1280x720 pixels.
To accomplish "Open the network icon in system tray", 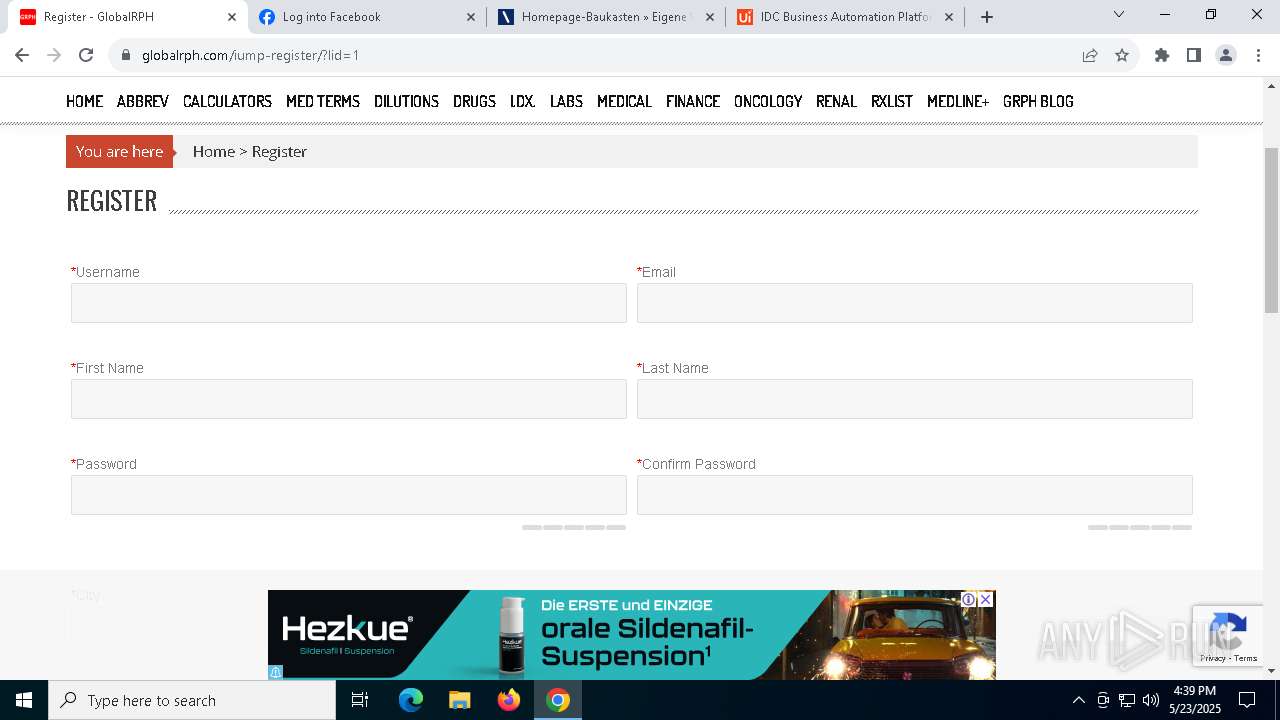I will [1127, 700].
